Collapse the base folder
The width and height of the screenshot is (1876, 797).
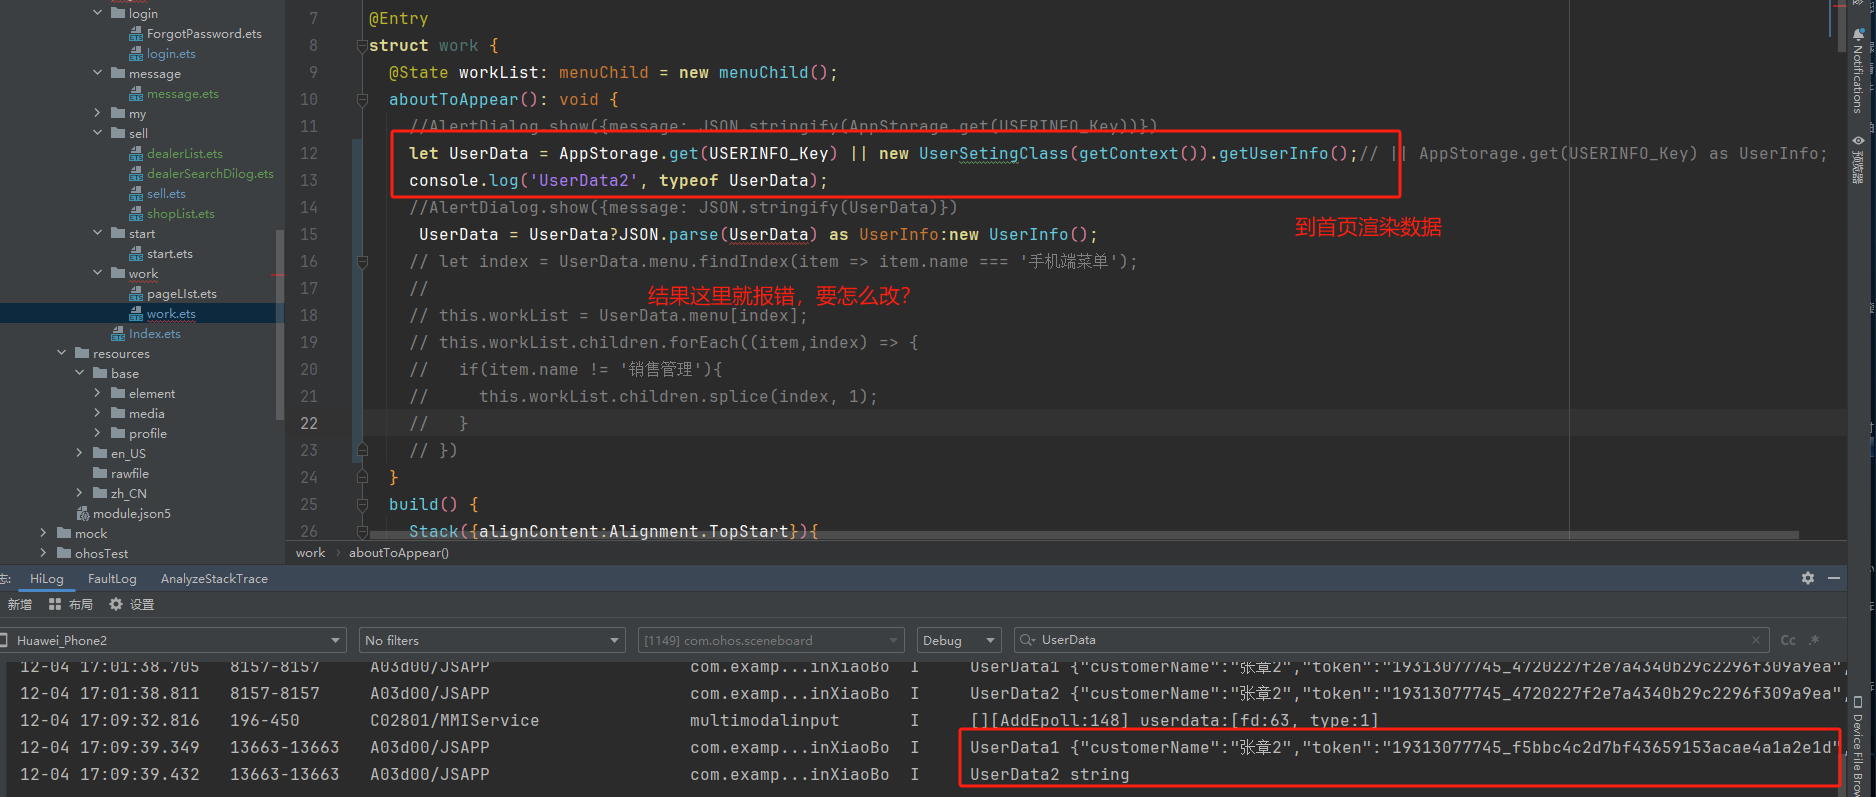click(x=79, y=373)
